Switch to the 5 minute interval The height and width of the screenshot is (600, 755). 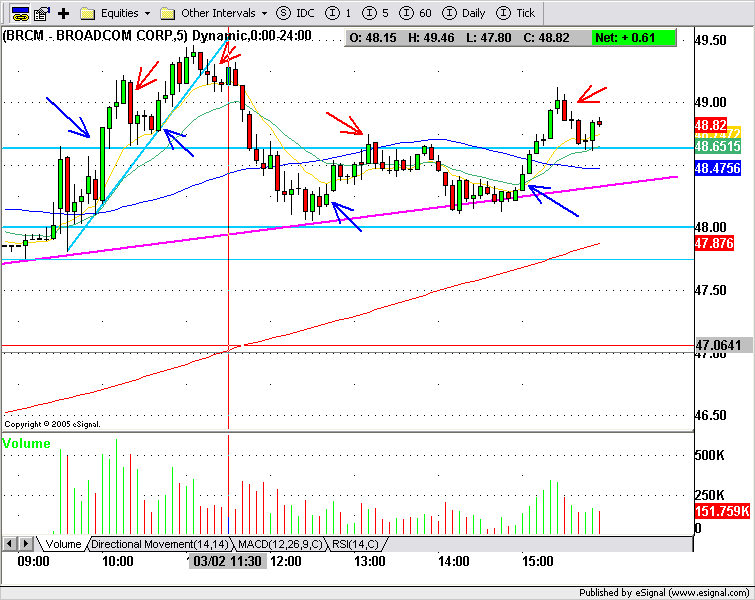pos(375,13)
